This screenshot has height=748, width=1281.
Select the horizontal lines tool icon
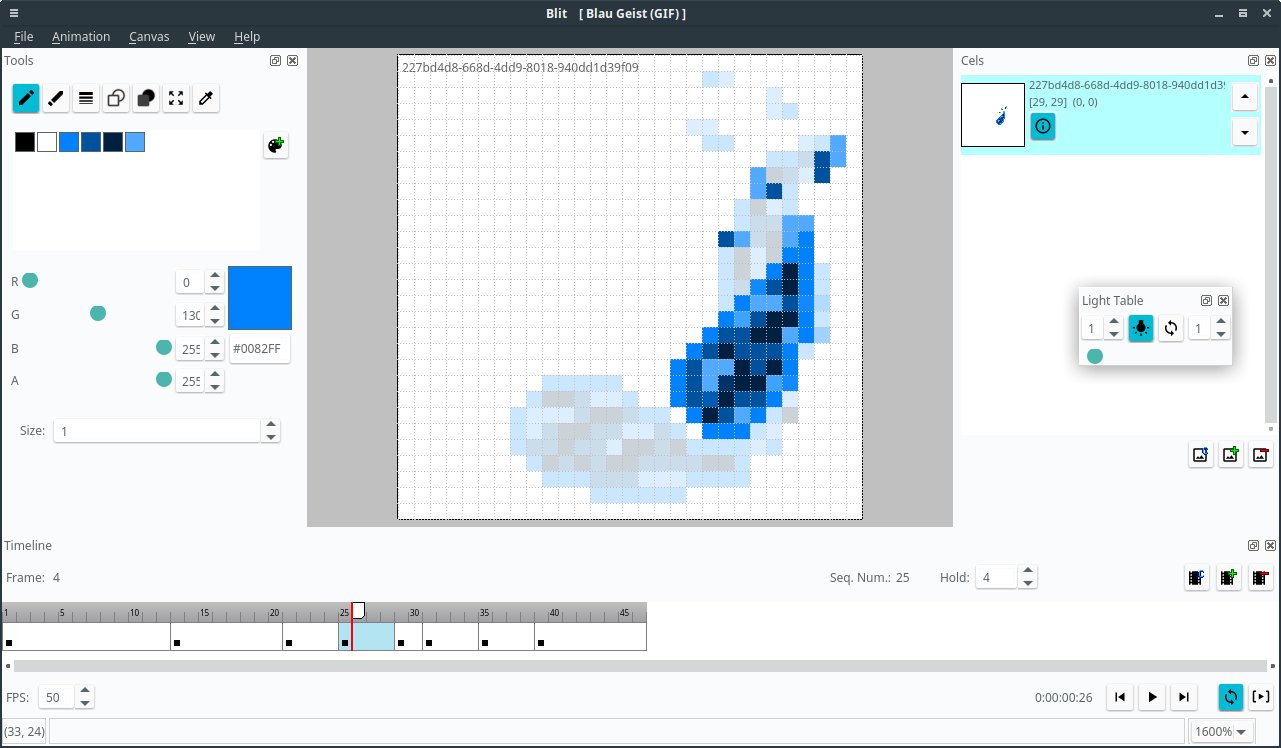click(86, 98)
